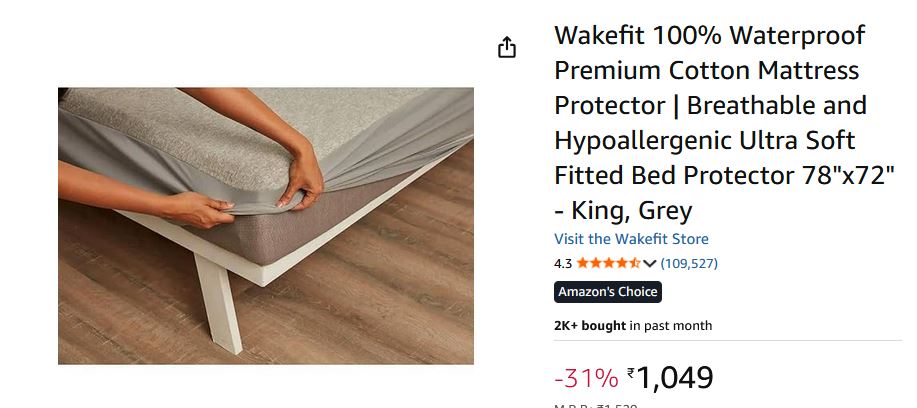The image size is (917, 408).
Task: Click the -31% discount label
Action: point(586,378)
